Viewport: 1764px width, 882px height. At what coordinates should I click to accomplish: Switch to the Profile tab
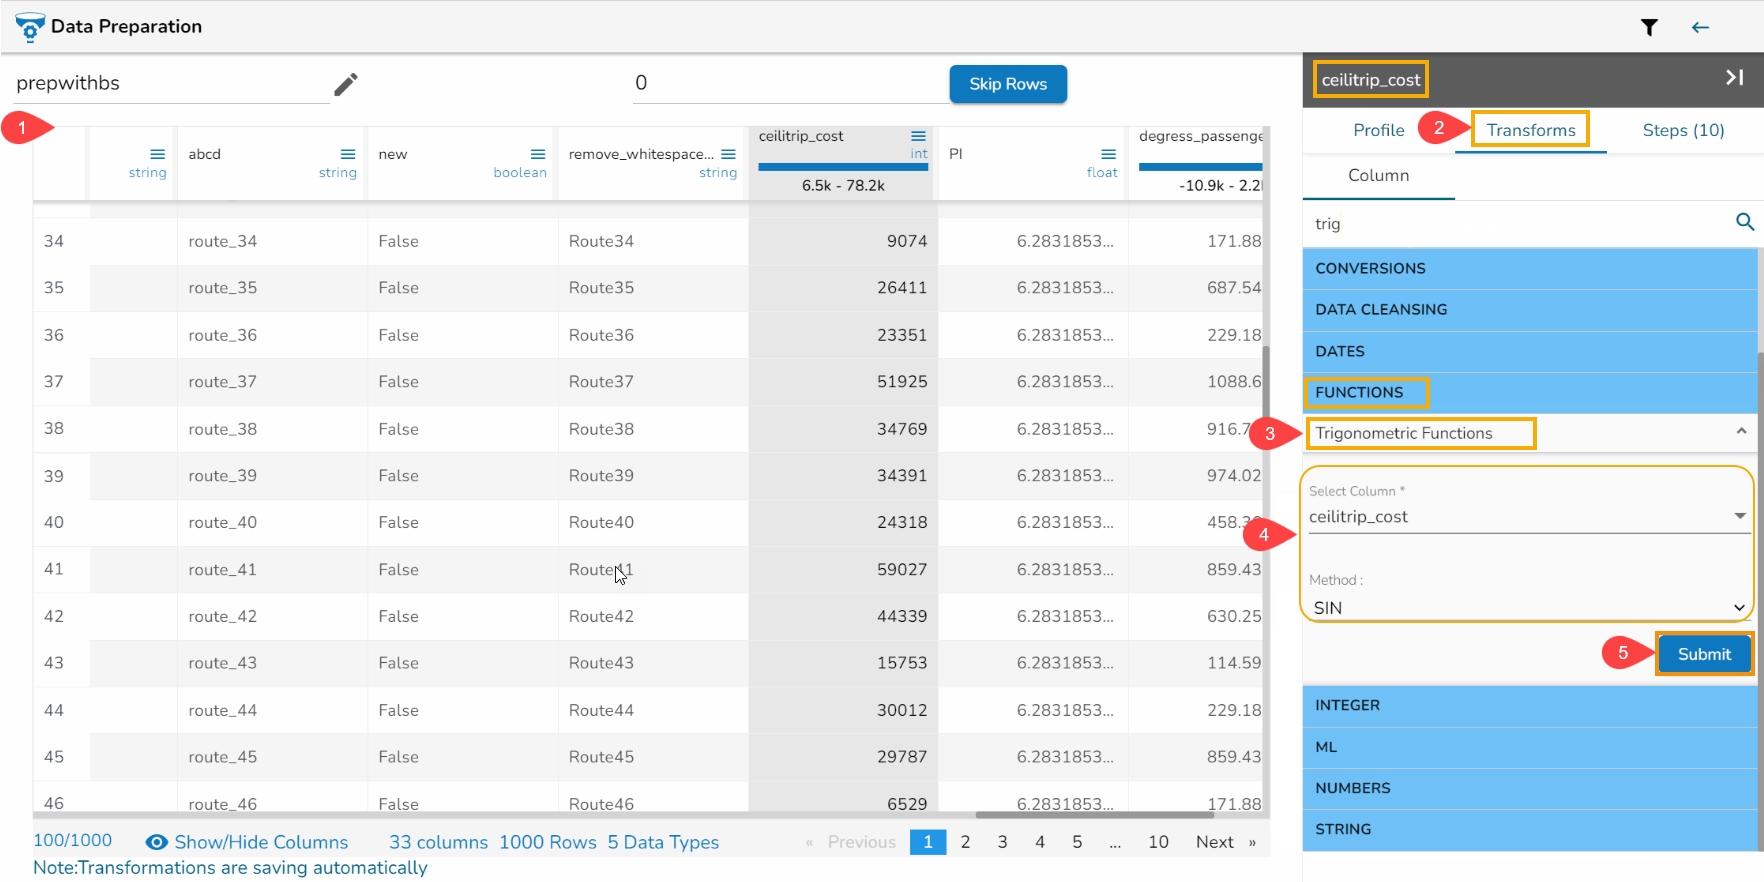(x=1378, y=130)
